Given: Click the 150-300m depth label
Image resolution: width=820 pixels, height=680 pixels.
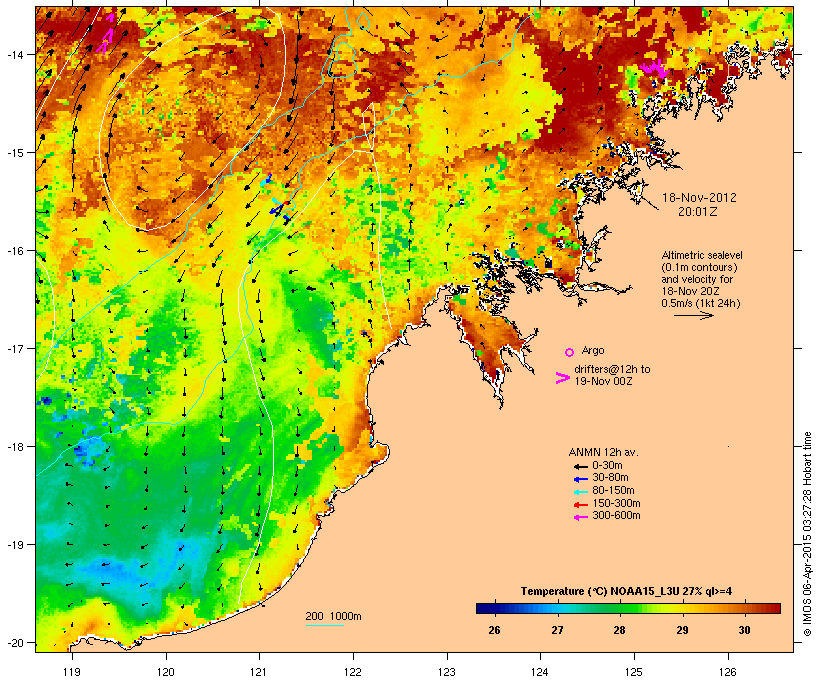Looking at the screenshot, I should pyautogui.click(x=617, y=503).
